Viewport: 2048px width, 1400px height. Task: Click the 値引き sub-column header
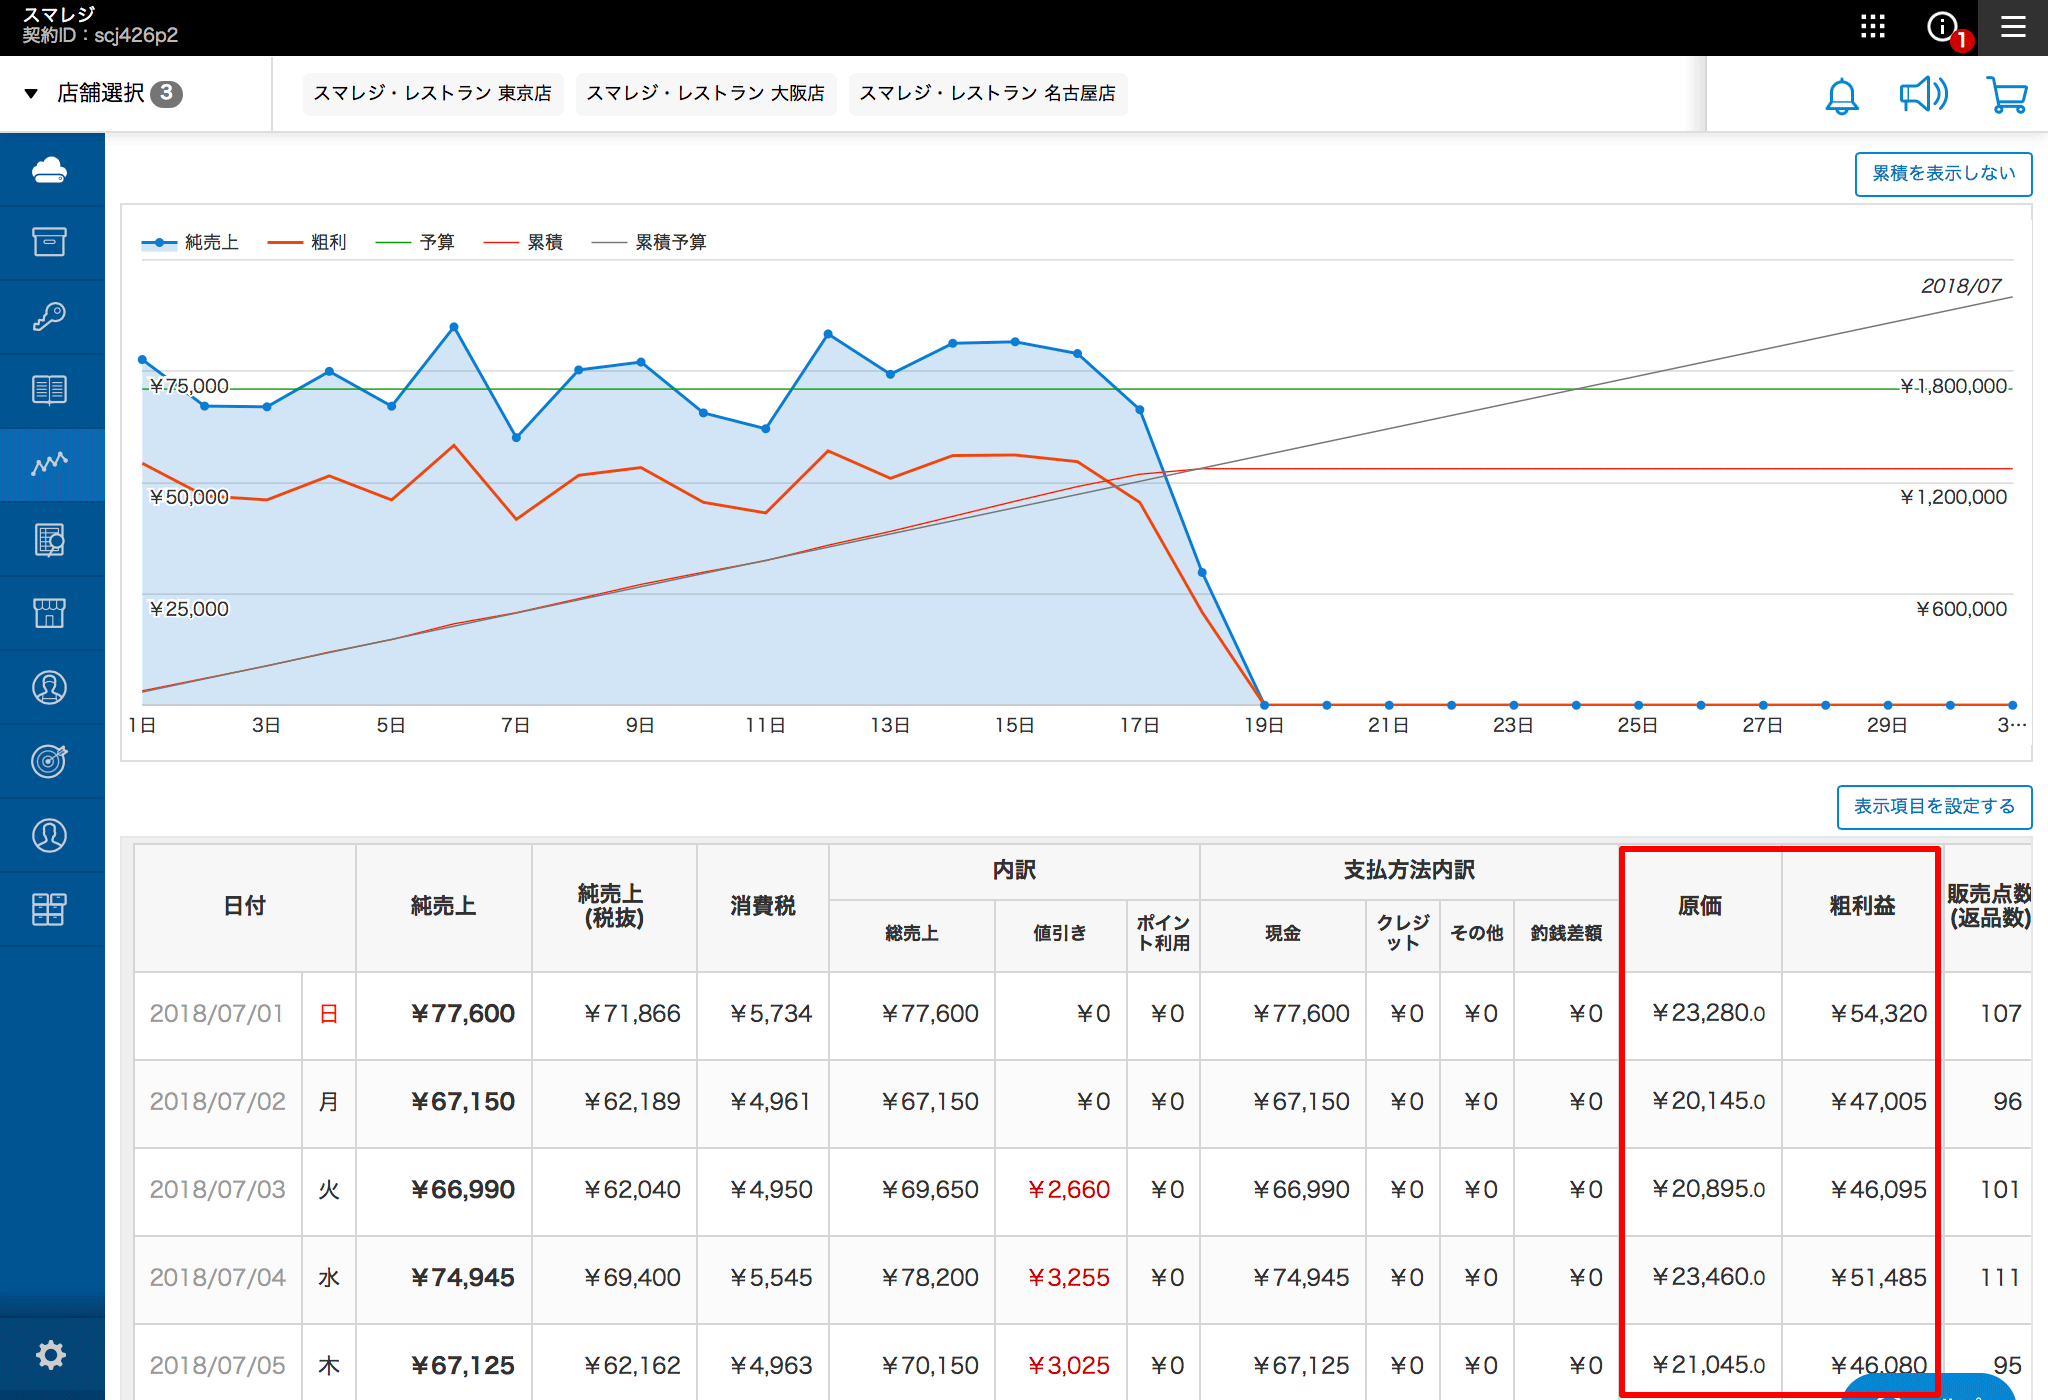[x=1060, y=934]
